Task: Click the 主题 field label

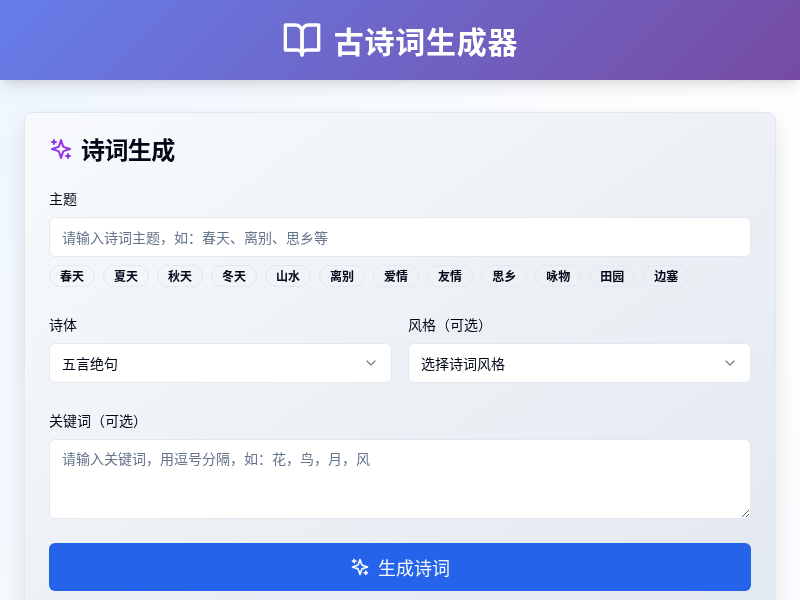Action: (x=63, y=199)
